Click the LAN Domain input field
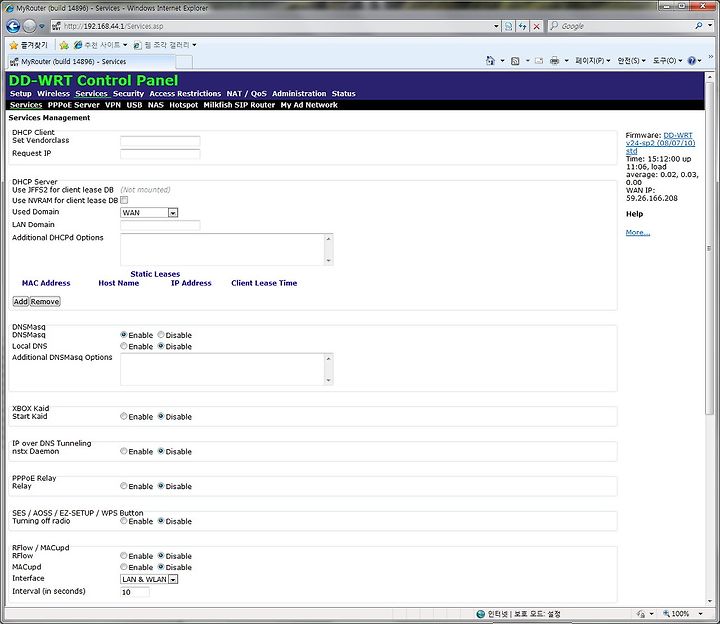Image resolution: width=720 pixels, height=624 pixels. coord(160,225)
